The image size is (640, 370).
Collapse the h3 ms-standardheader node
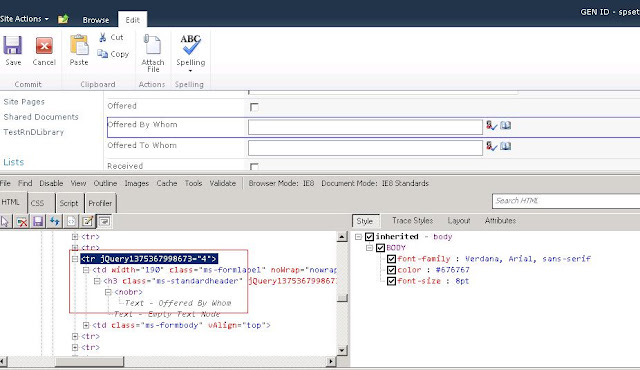[97, 281]
